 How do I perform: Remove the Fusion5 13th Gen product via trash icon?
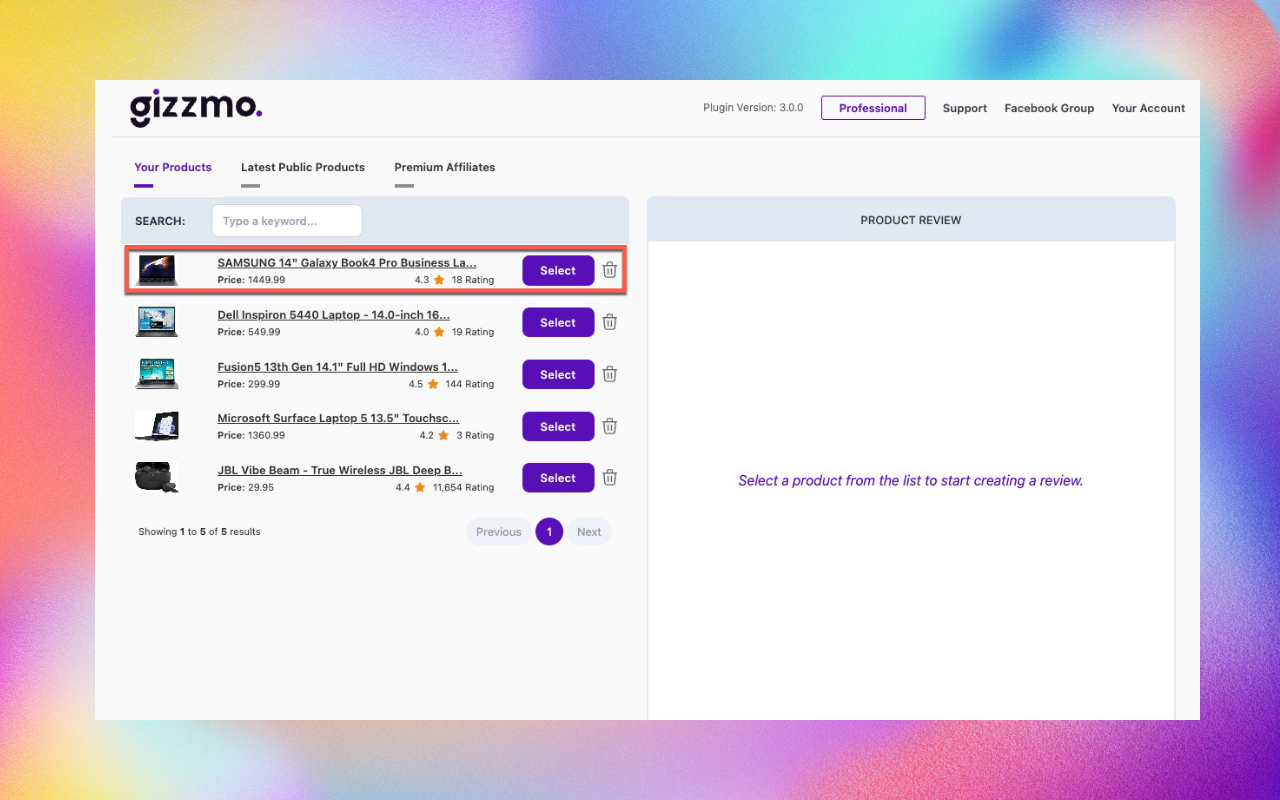pos(610,374)
